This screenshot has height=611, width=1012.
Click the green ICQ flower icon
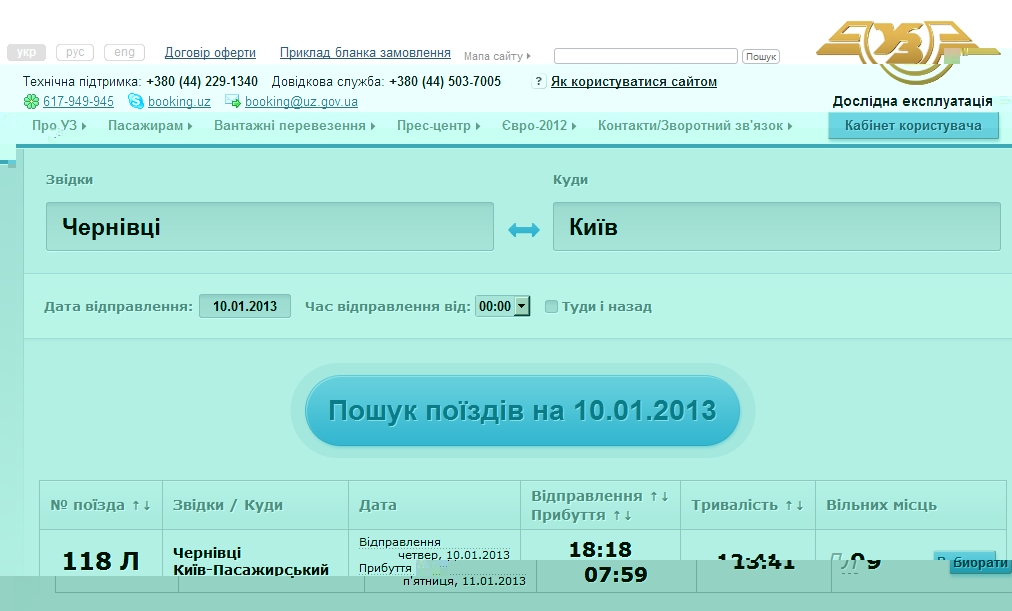[31, 102]
